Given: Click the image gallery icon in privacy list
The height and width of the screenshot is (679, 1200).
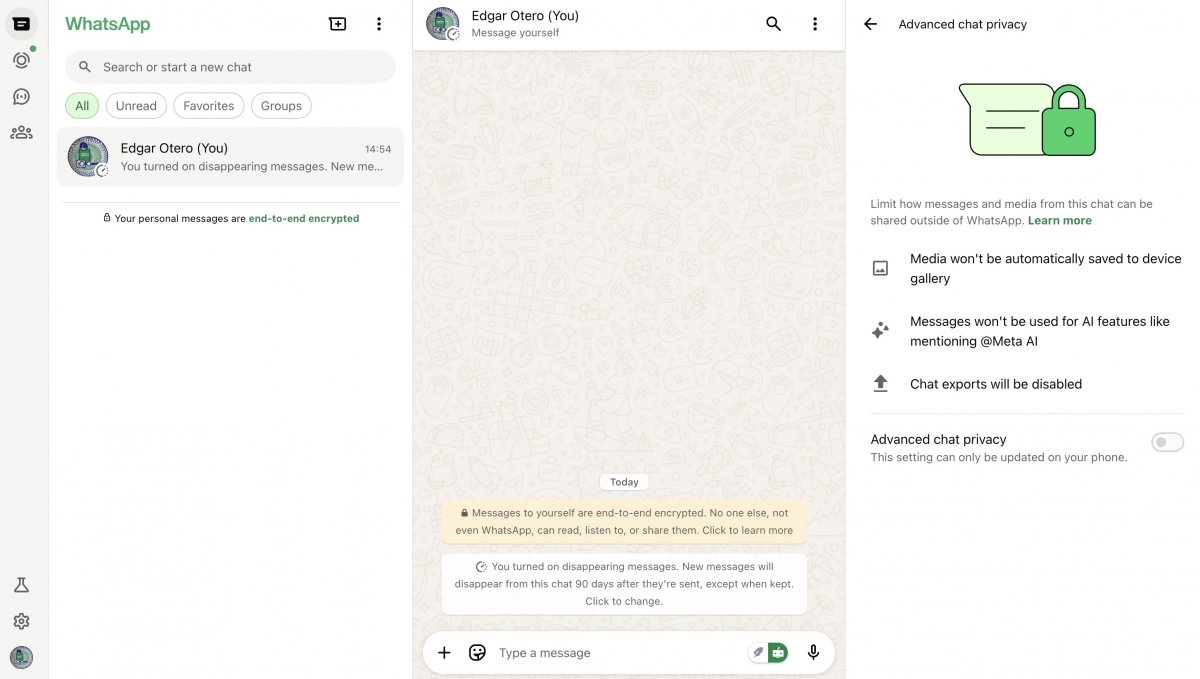Looking at the screenshot, I should pyautogui.click(x=880, y=268).
